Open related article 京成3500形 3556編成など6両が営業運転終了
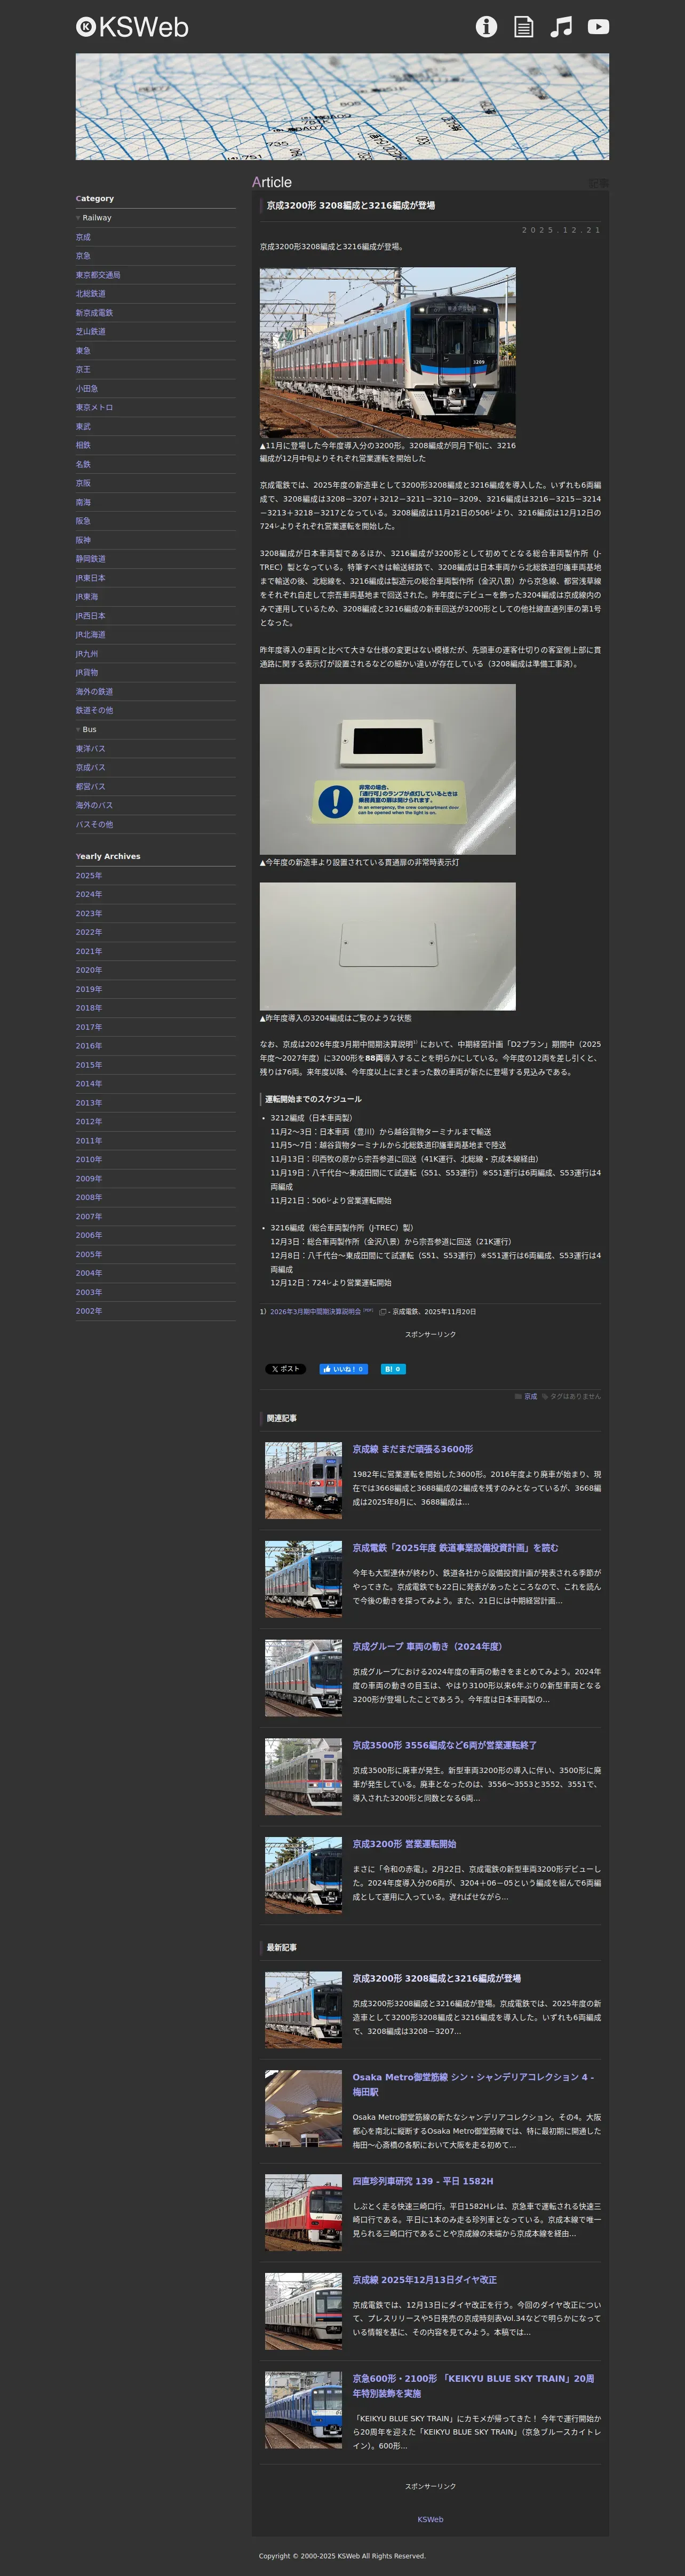Screen dimensions: 685x2576 click(444, 1745)
